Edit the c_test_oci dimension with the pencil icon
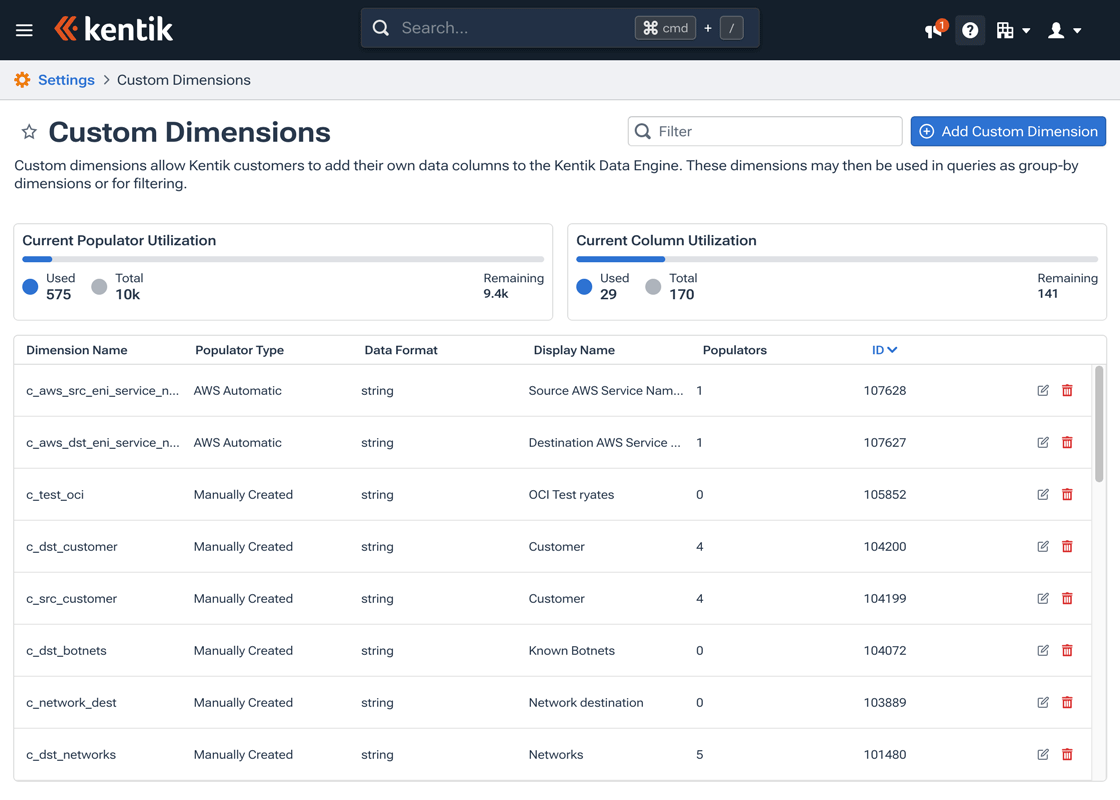 click(x=1042, y=494)
